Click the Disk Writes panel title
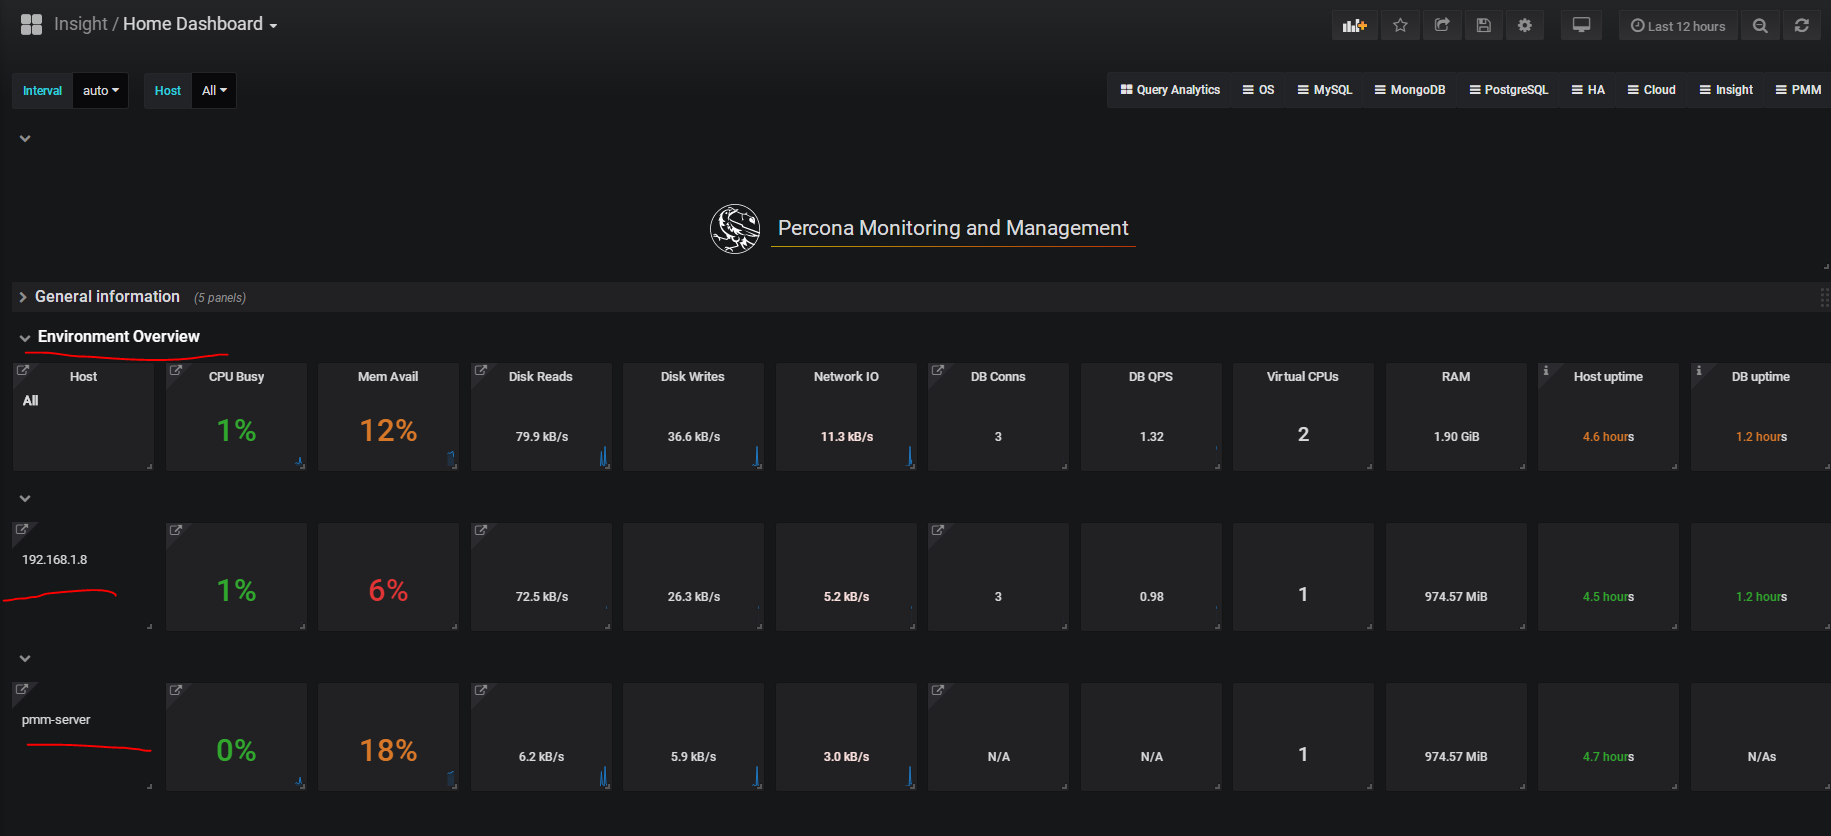Viewport: 1831px width, 836px height. [x=693, y=377]
